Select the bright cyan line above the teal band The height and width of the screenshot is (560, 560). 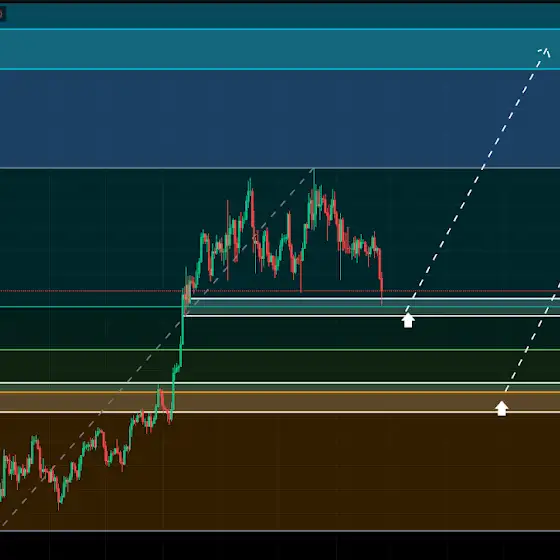click(x=280, y=29)
